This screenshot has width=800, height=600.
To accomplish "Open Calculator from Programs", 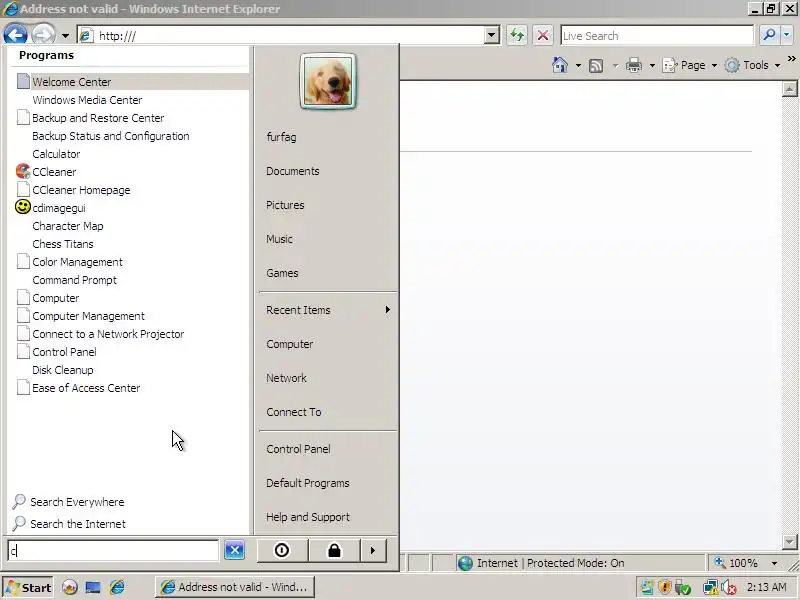I will [56, 154].
